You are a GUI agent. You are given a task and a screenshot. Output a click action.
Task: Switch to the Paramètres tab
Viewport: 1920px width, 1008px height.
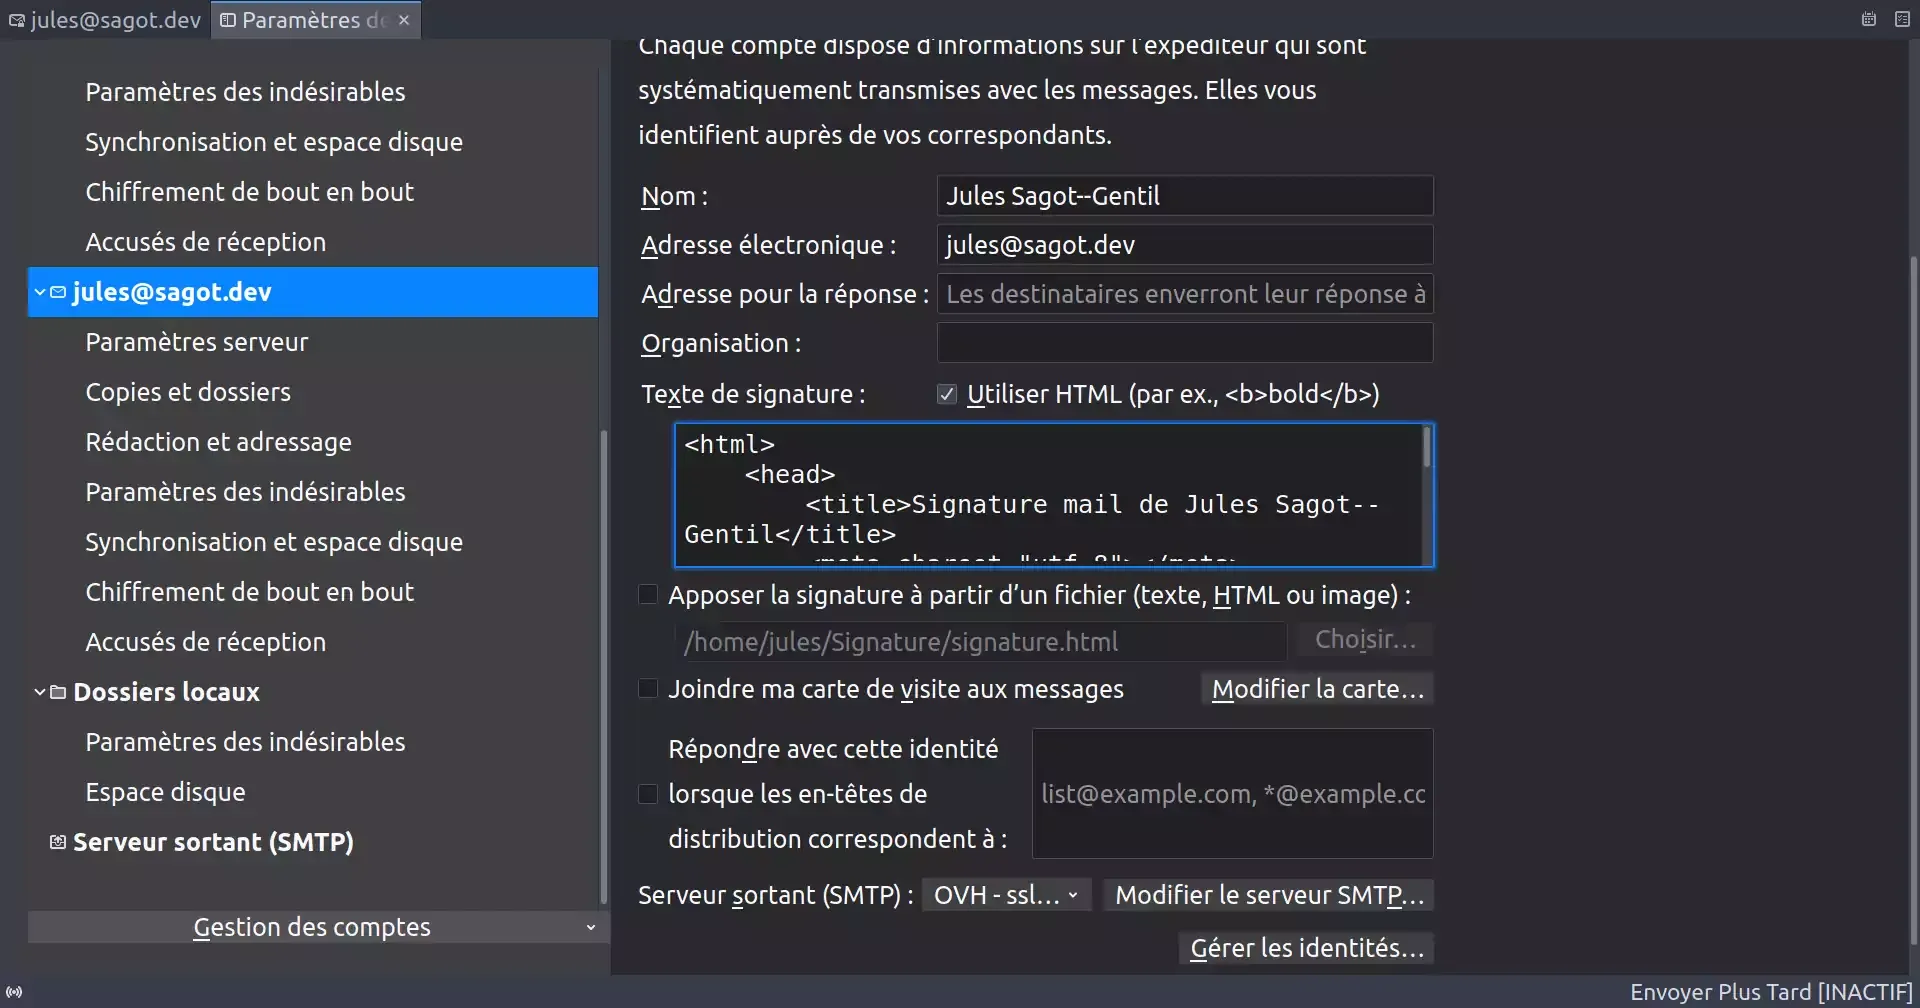(300, 19)
